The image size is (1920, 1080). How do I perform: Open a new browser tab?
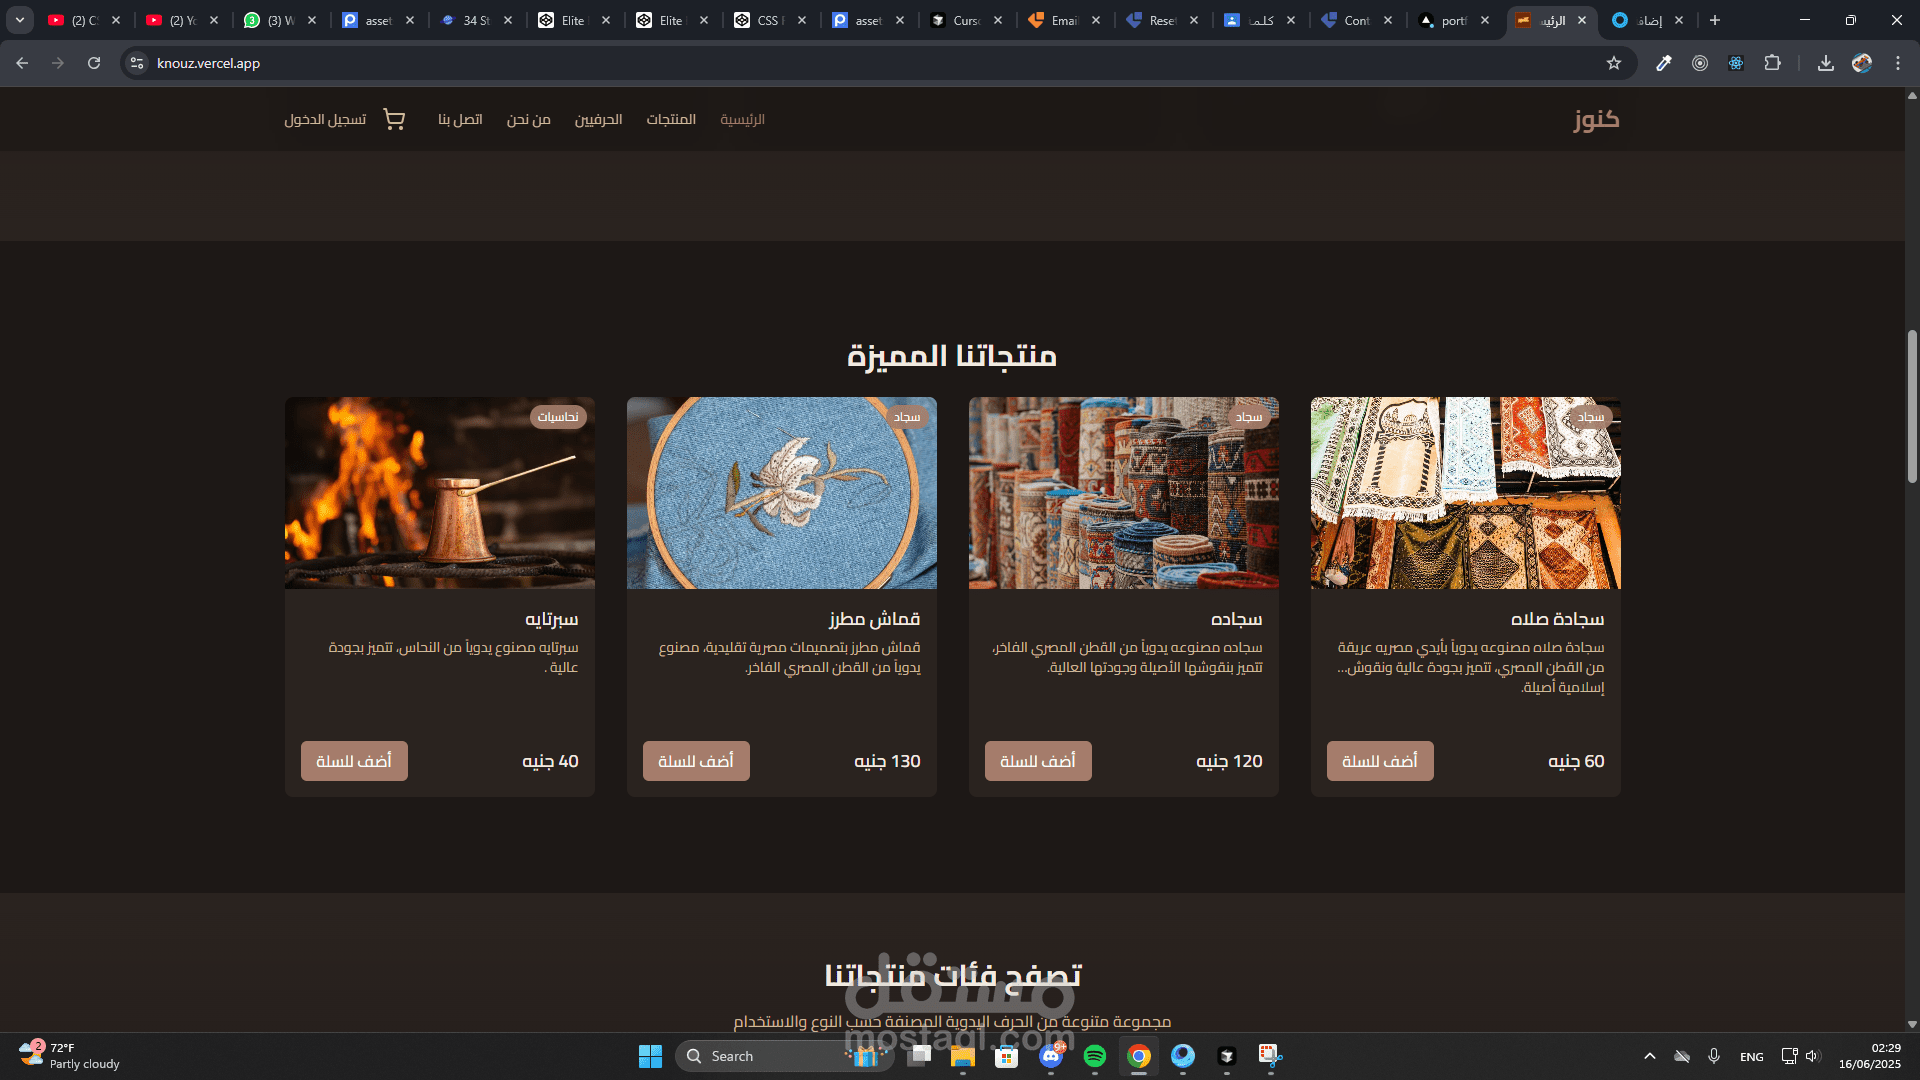click(1715, 20)
